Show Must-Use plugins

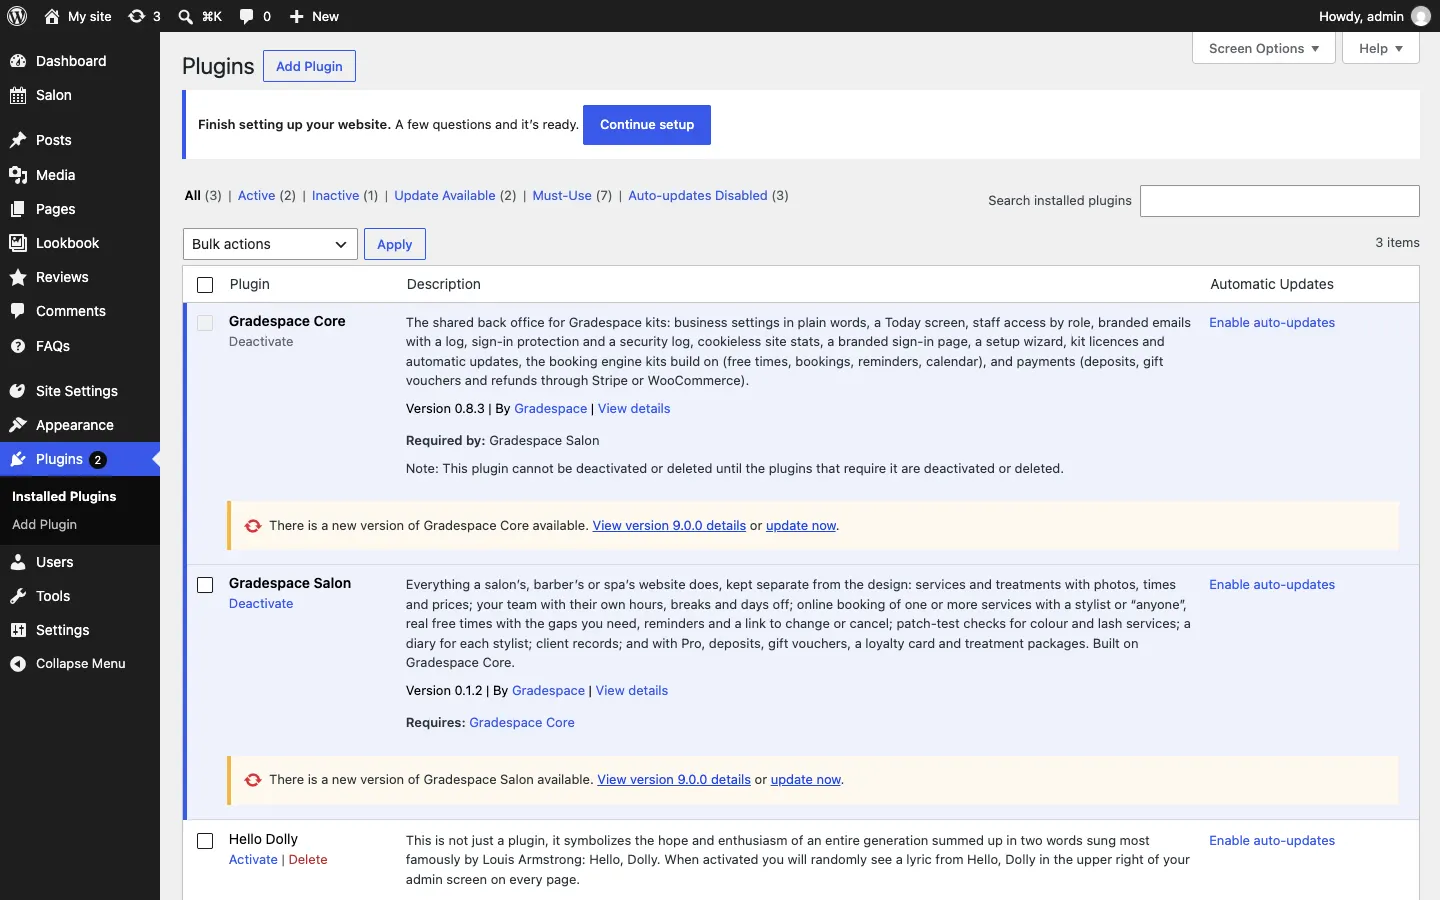[x=562, y=196]
